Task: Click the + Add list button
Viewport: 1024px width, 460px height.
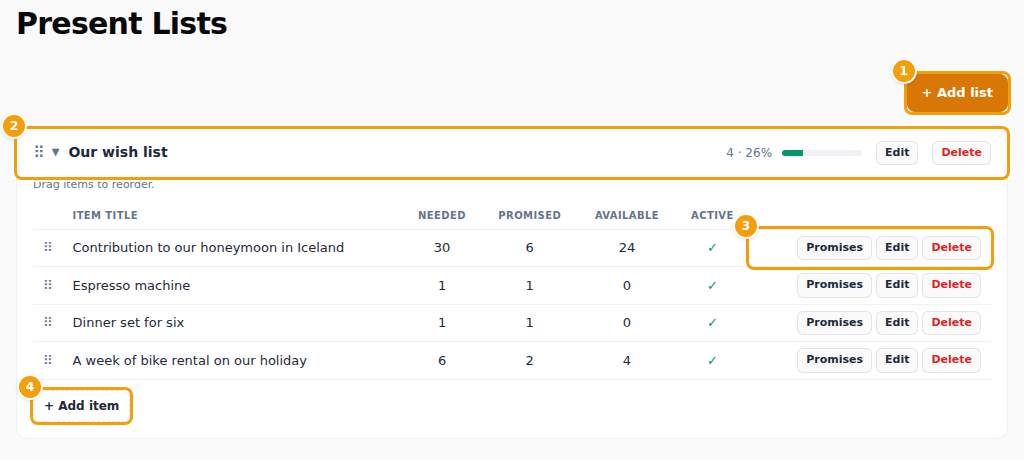Action: [957, 93]
